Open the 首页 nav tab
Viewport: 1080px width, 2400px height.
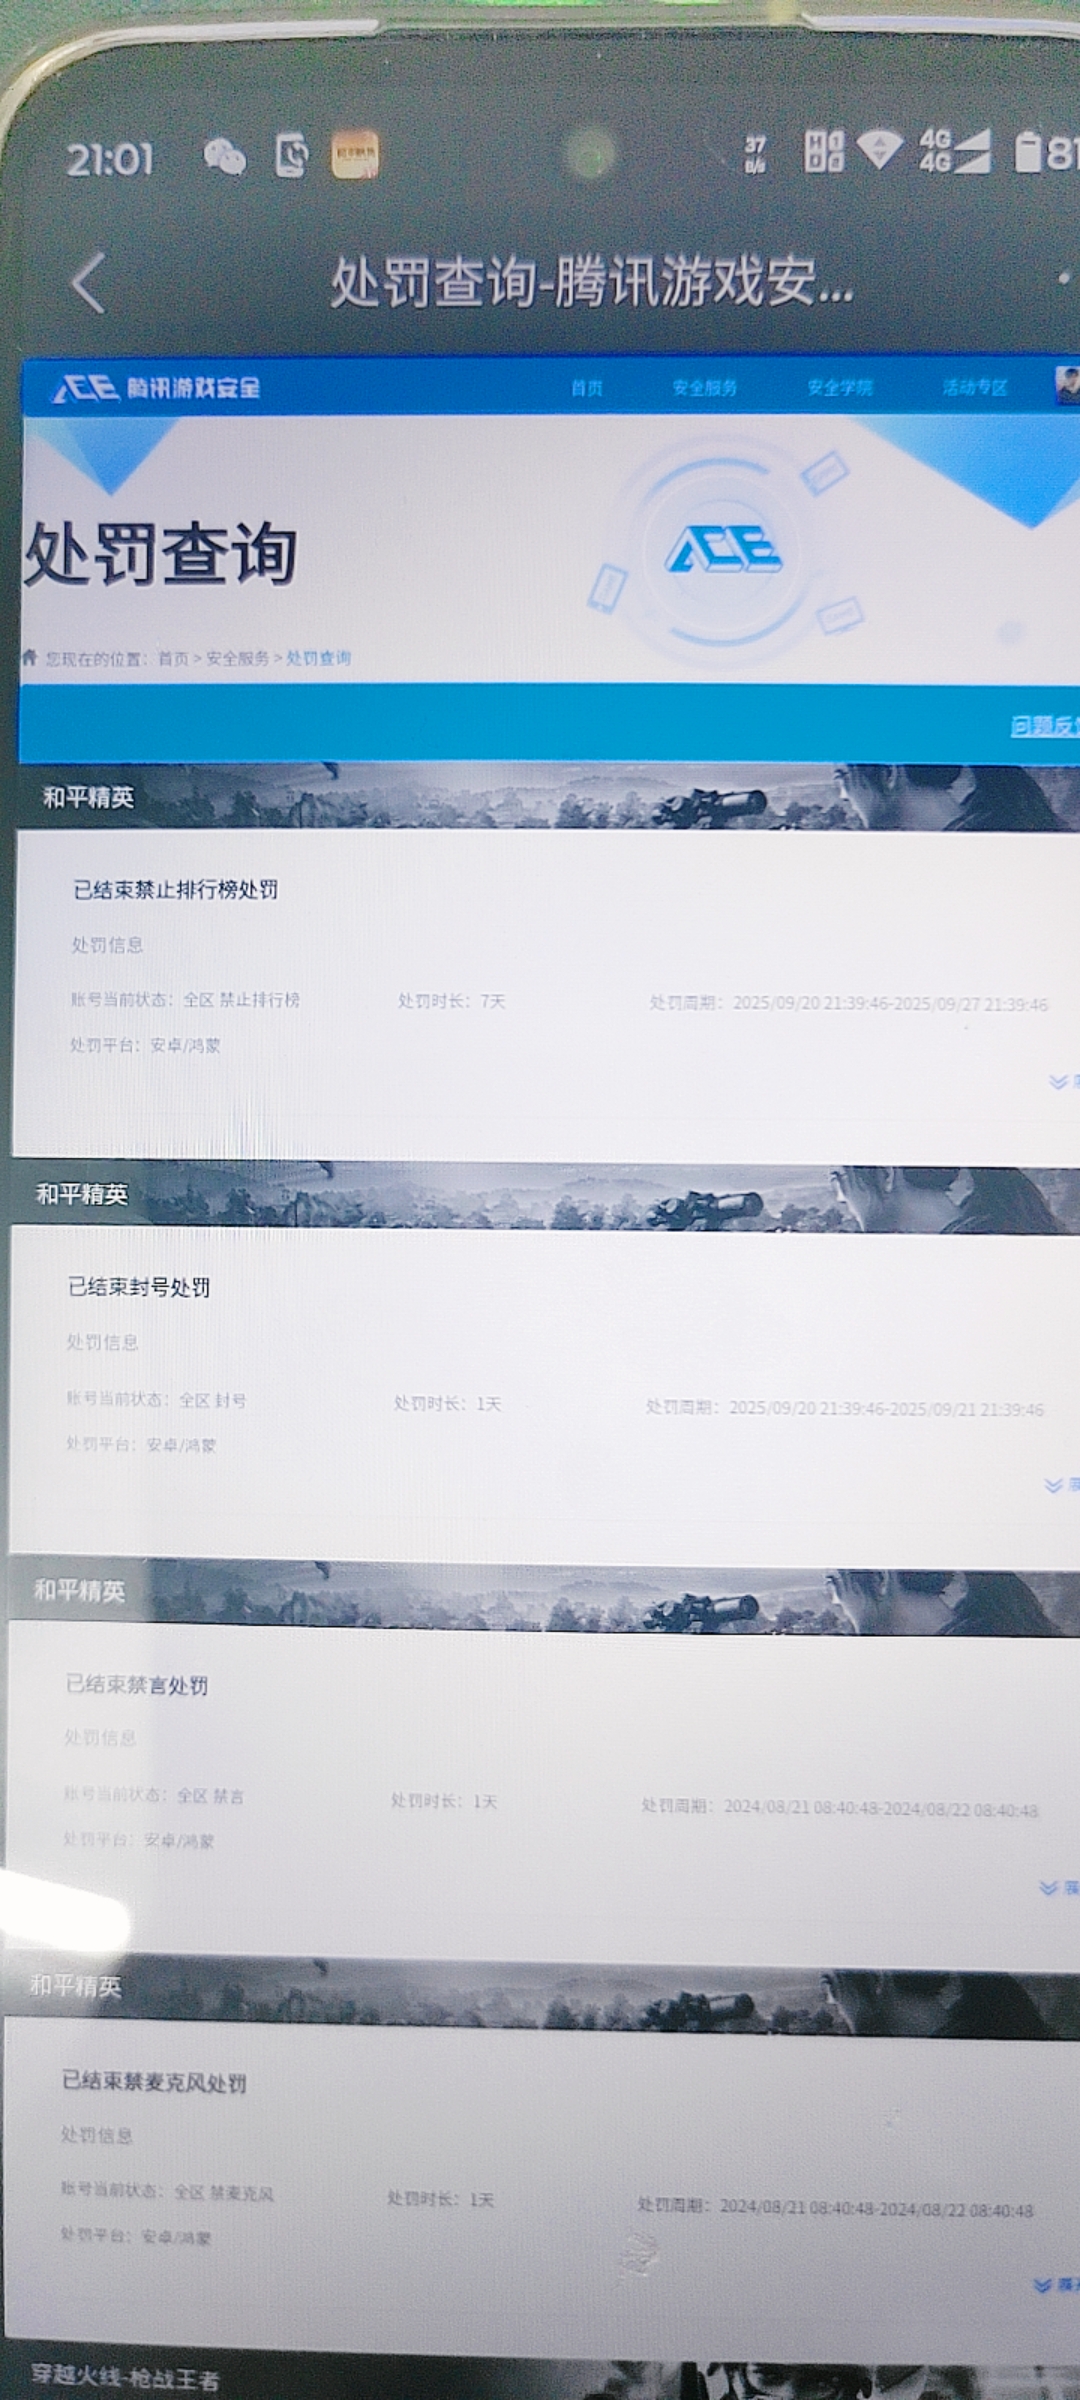pyautogui.click(x=587, y=388)
